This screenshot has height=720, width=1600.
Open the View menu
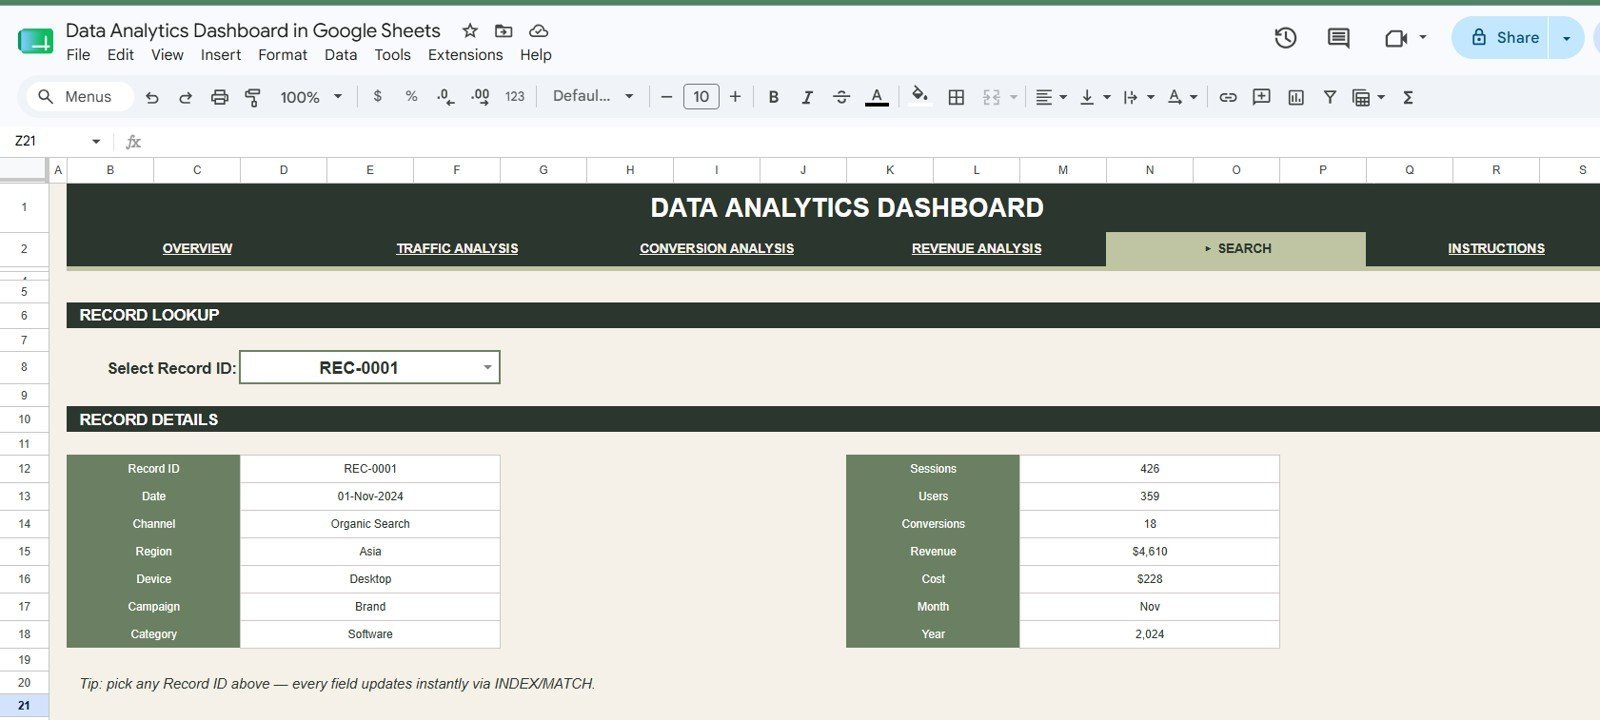point(167,55)
